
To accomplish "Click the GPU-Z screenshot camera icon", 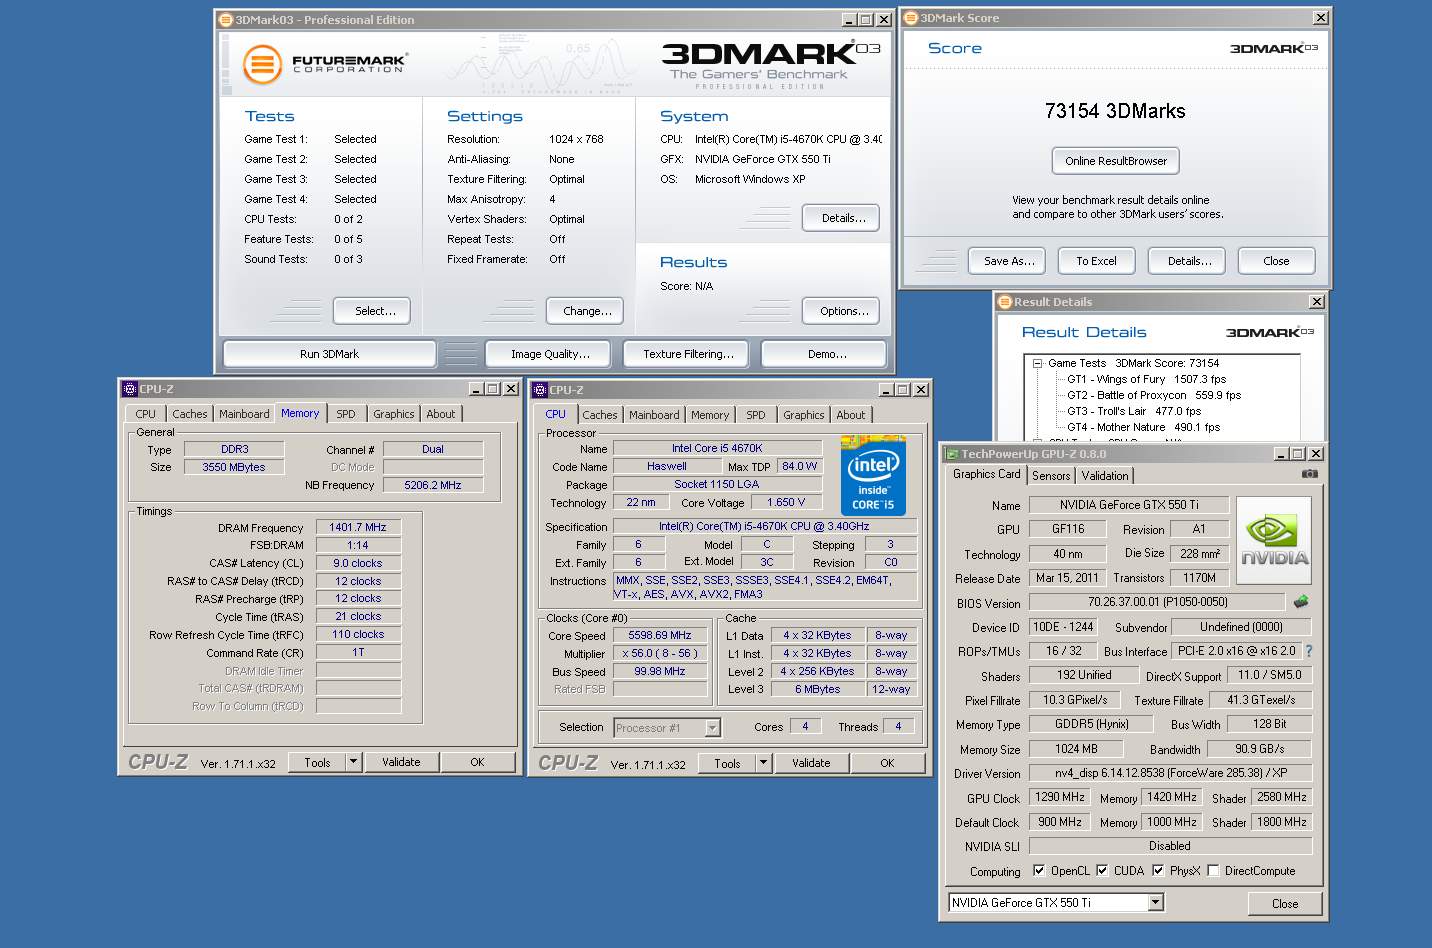I will (x=1309, y=474).
